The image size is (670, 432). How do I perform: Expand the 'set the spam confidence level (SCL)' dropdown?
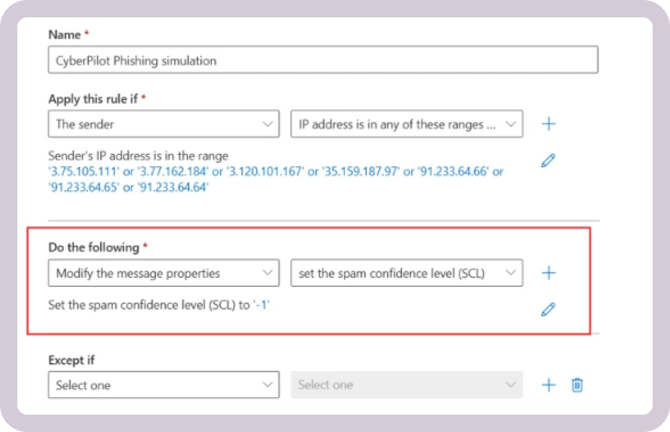(406, 272)
